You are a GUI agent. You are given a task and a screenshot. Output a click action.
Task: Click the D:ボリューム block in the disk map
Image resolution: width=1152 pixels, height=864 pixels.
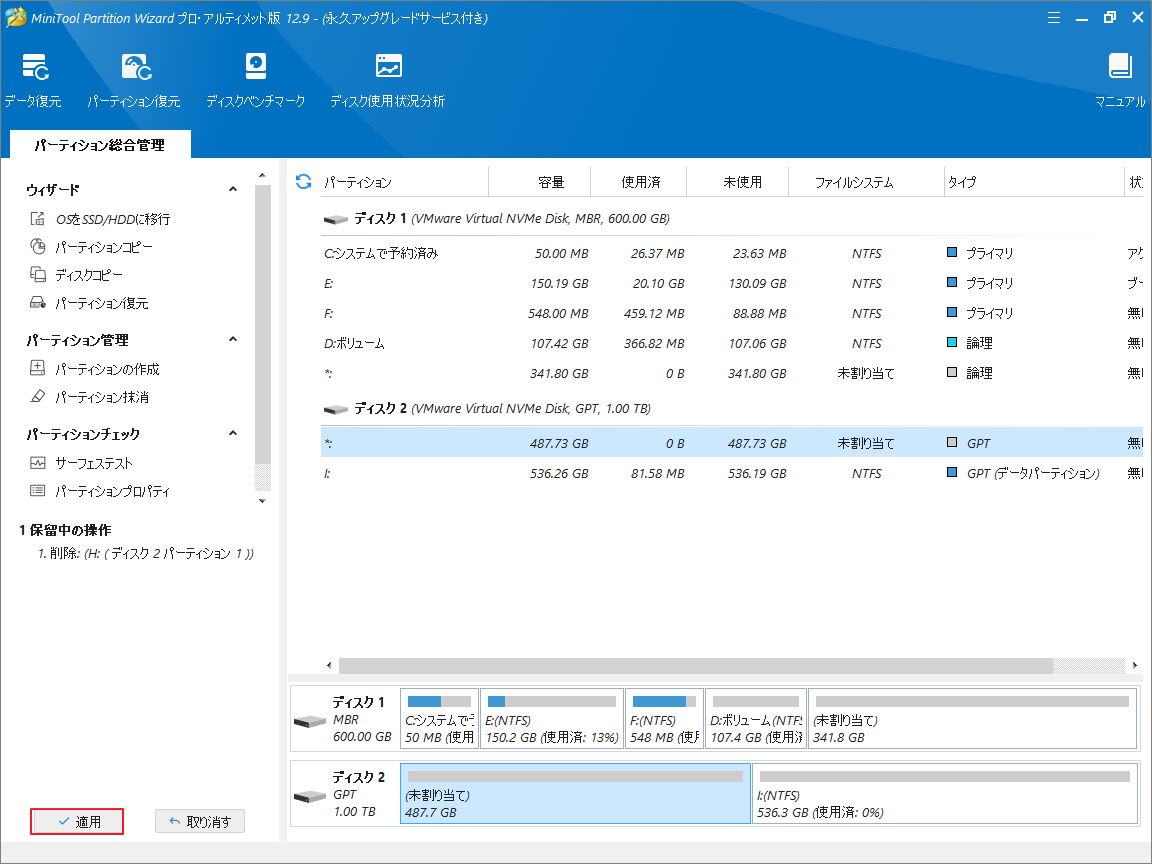click(x=756, y=719)
